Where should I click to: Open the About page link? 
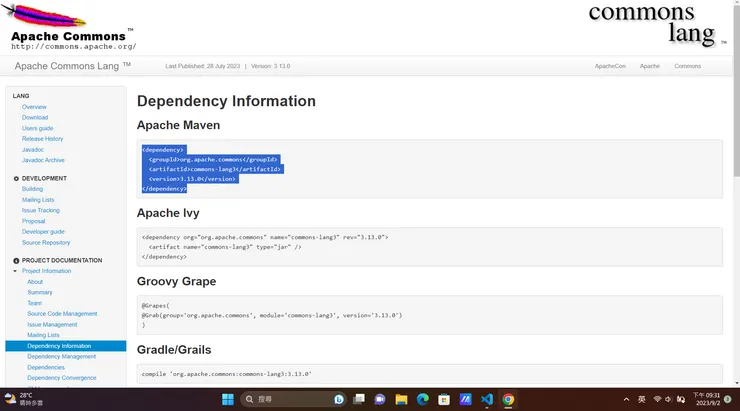coord(35,282)
